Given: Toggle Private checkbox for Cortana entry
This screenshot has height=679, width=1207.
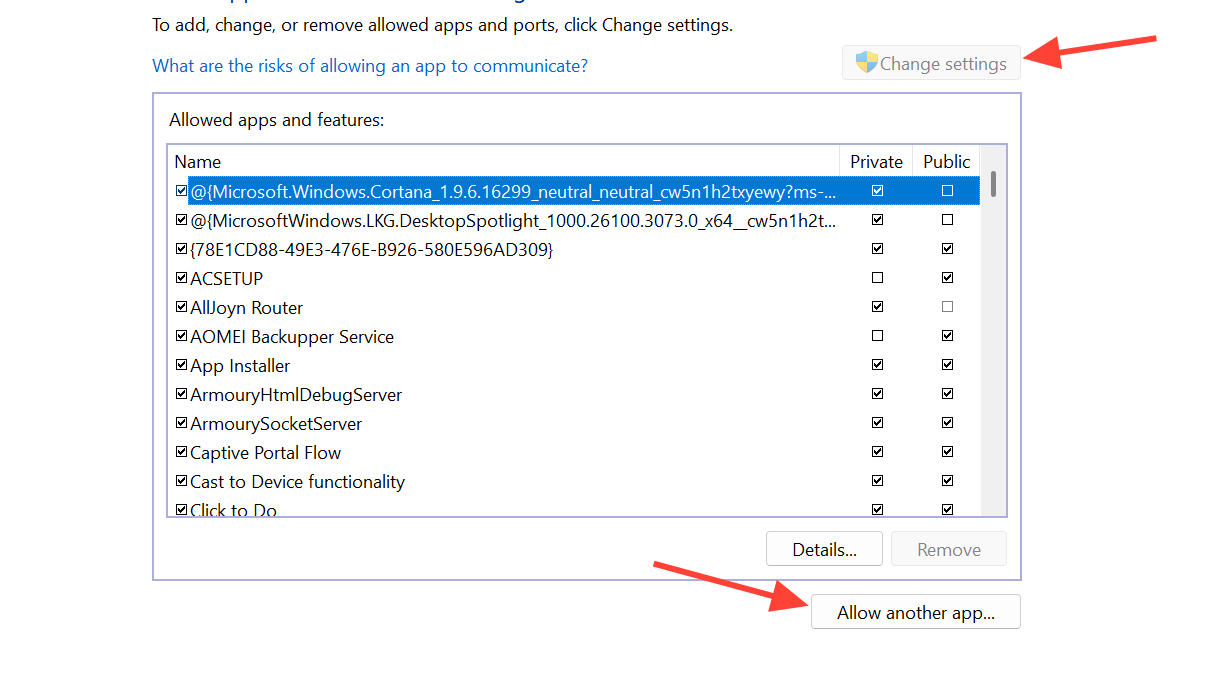Looking at the screenshot, I should (x=877, y=190).
